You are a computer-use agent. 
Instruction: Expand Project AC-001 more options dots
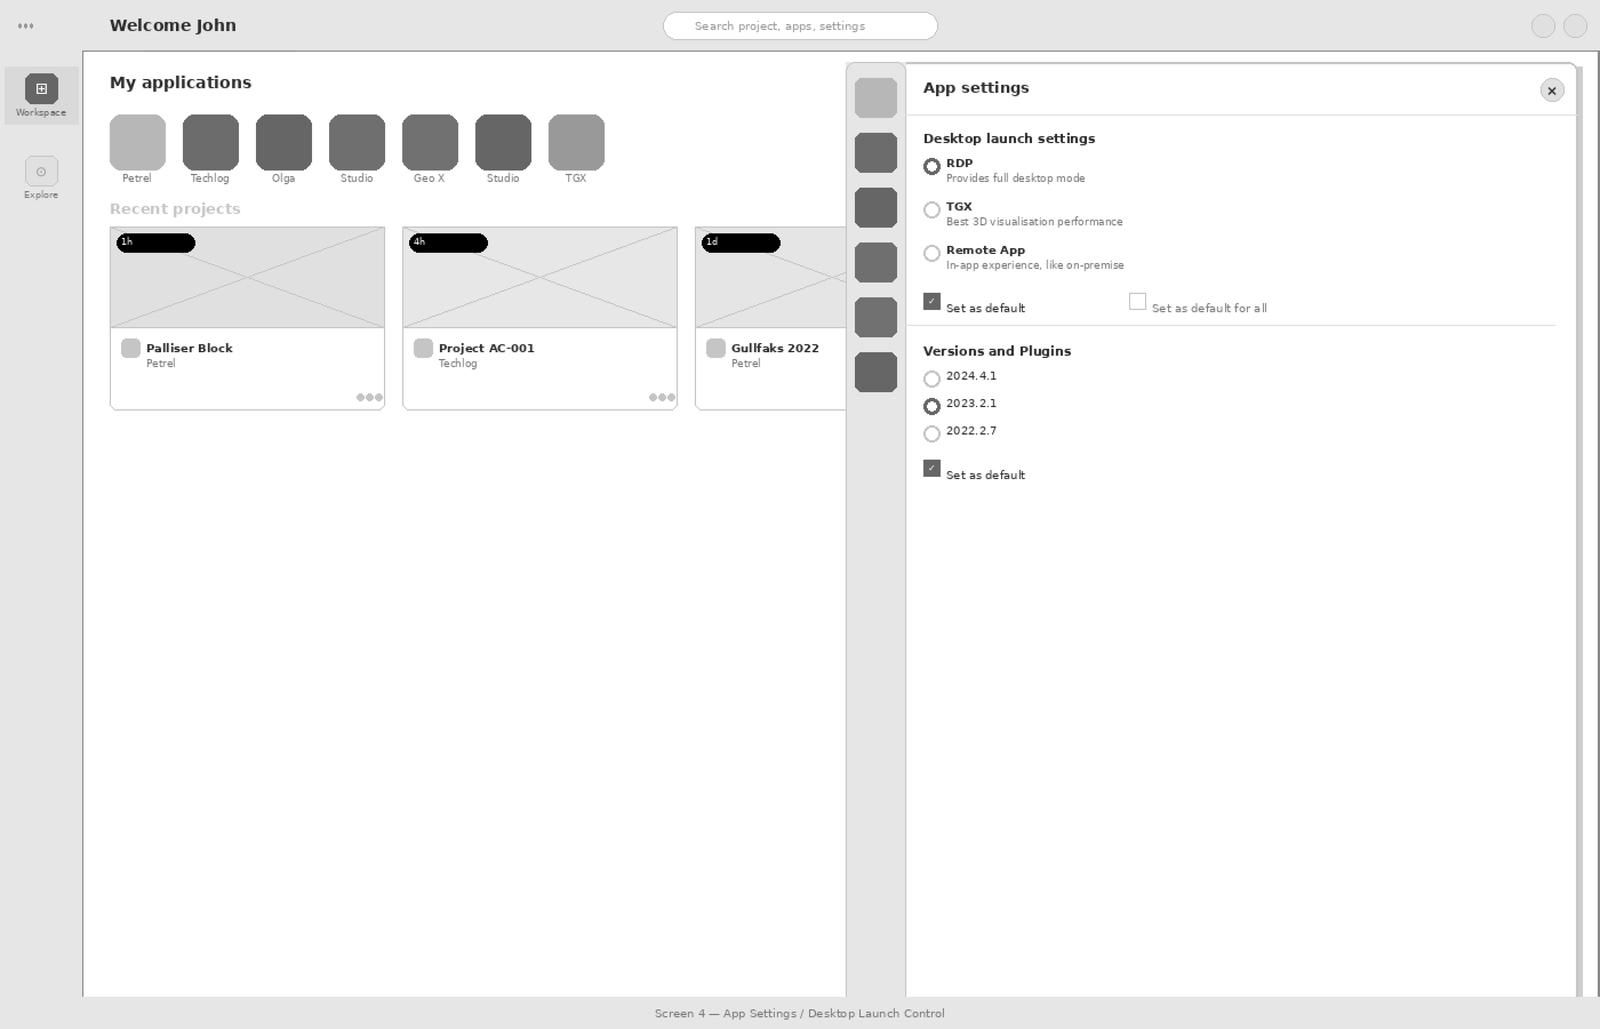(661, 398)
